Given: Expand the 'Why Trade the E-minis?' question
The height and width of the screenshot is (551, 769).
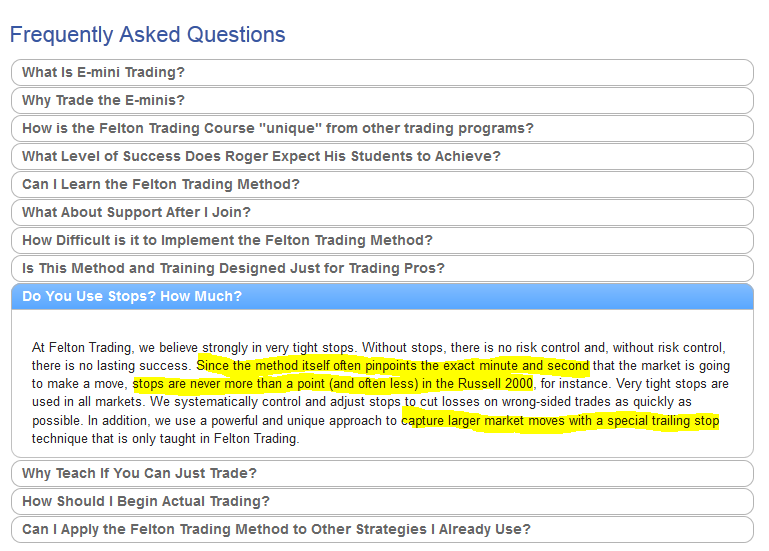Looking at the screenshot, I should (x=382, y=101).
